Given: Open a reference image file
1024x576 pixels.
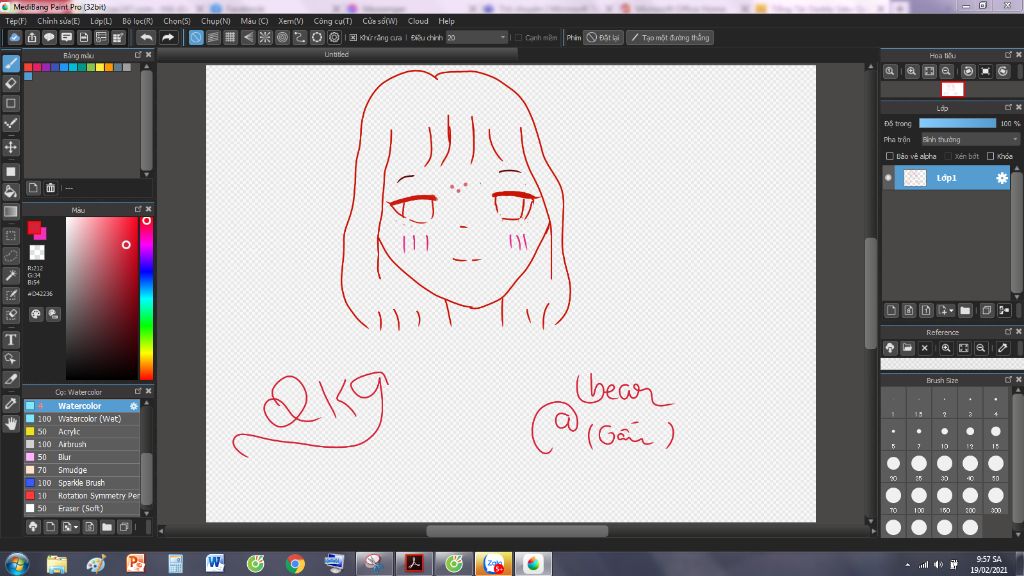Looking at the screenshot, I should [x=907, y=348].
